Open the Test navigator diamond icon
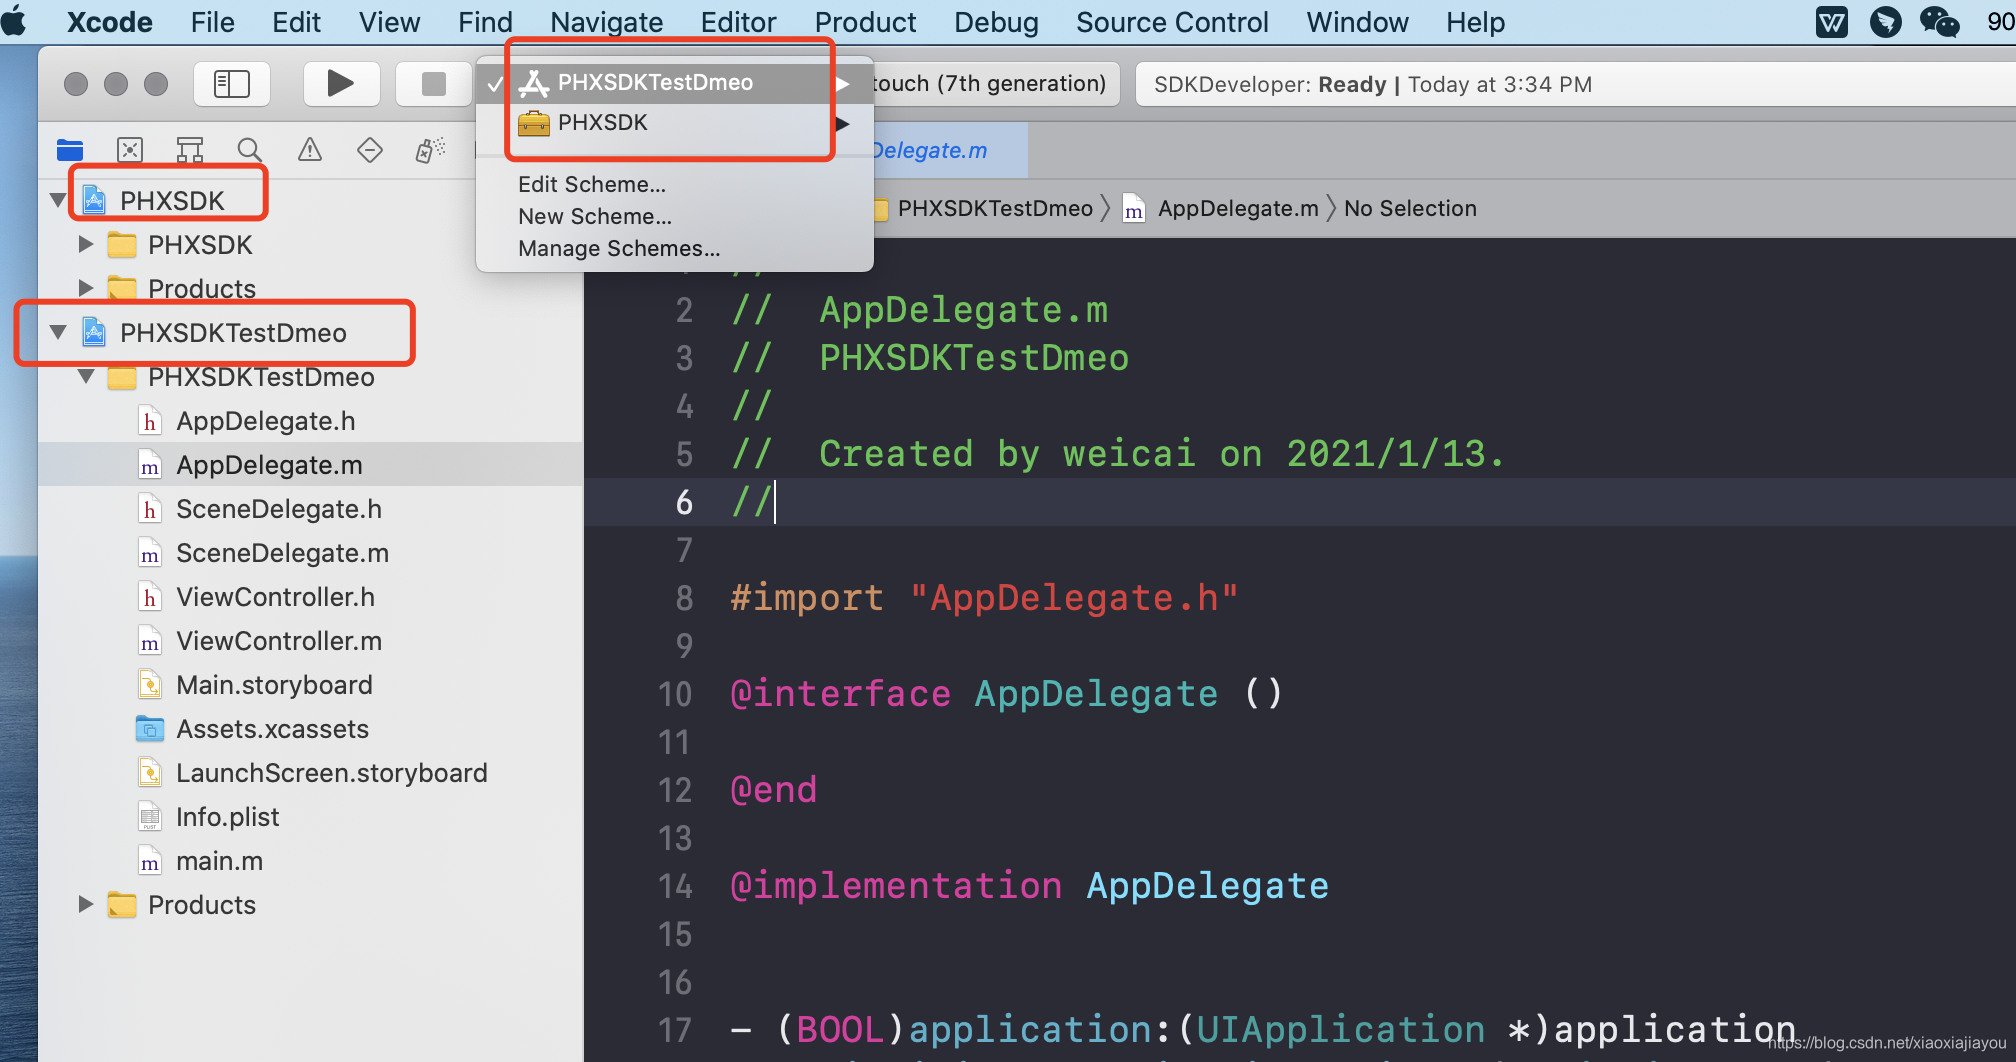The width and height of the screenshot is (2016, 1062). point(370,150)
